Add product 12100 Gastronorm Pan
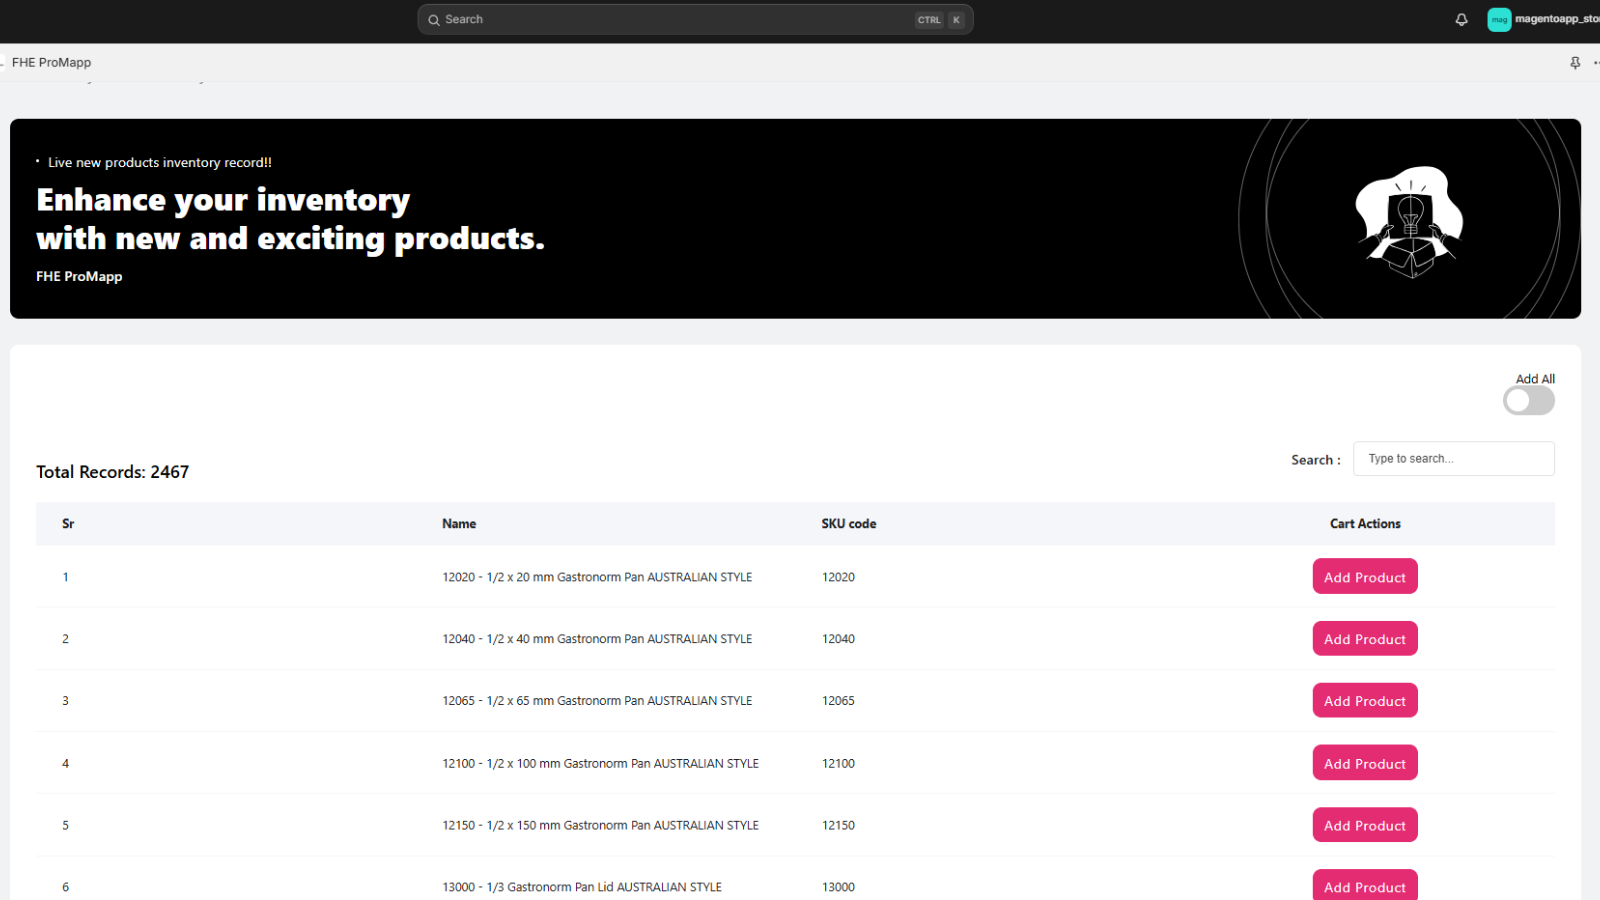 (1365, 763)
